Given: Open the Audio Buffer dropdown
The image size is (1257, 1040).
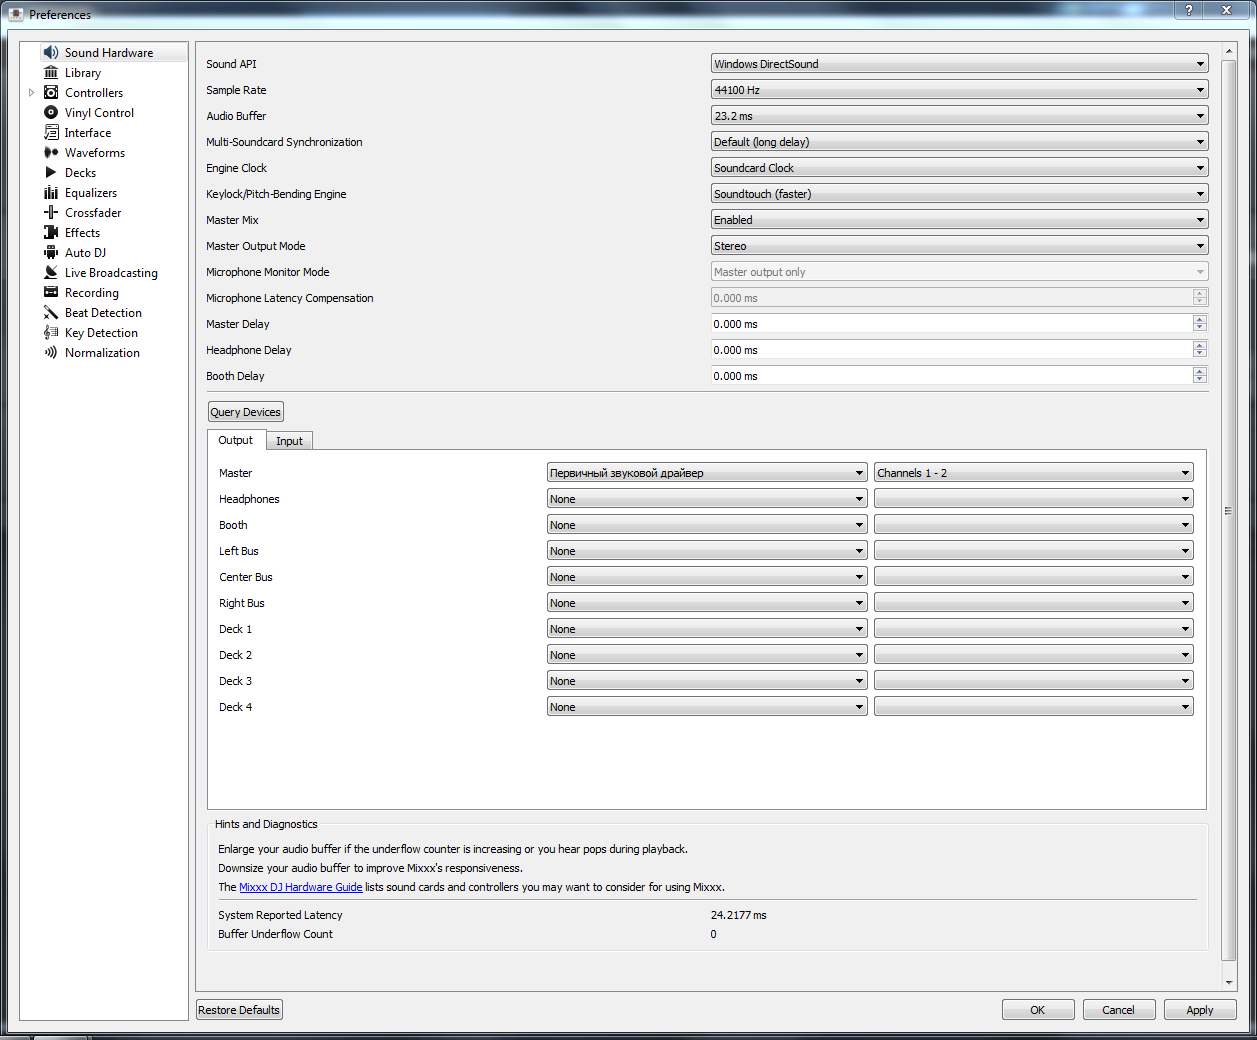Looking at the screenshot, I should pos(958,116).
